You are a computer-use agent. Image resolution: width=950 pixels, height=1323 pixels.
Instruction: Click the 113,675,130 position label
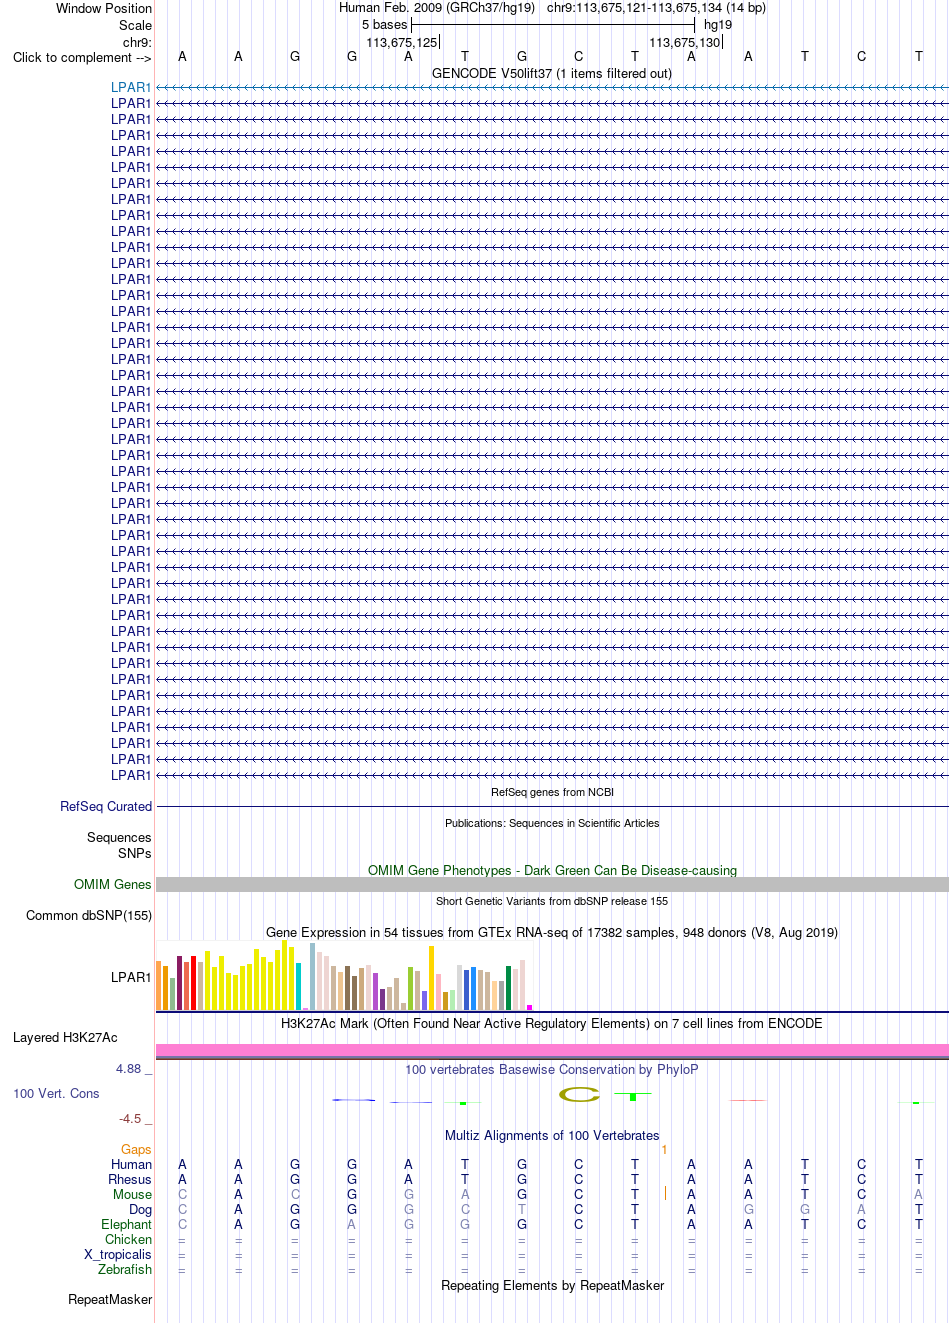point(684,42)
